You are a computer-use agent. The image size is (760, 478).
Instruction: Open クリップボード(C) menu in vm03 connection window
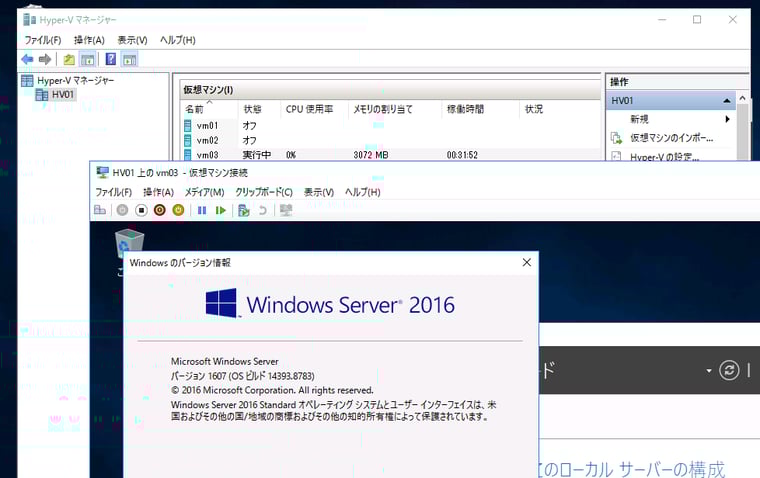[264, 192]
